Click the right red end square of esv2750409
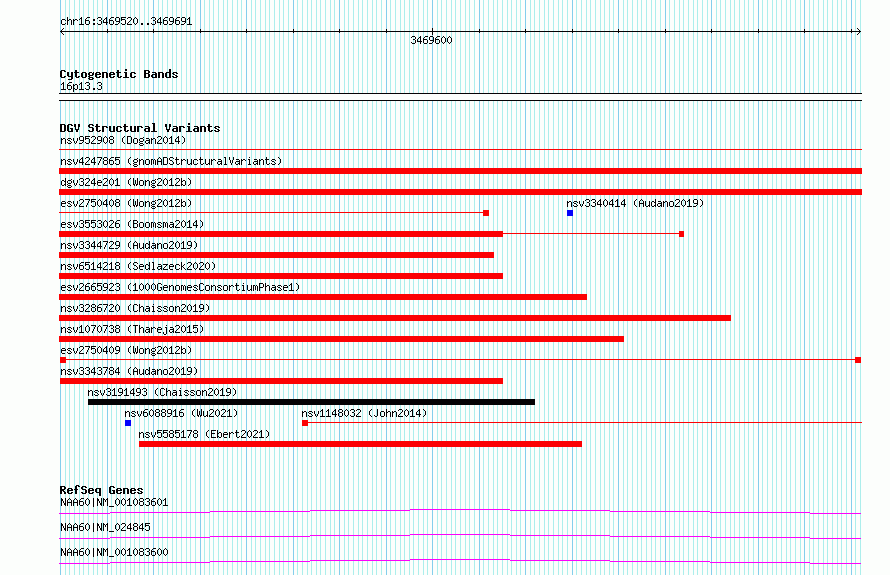 (858, 360)
